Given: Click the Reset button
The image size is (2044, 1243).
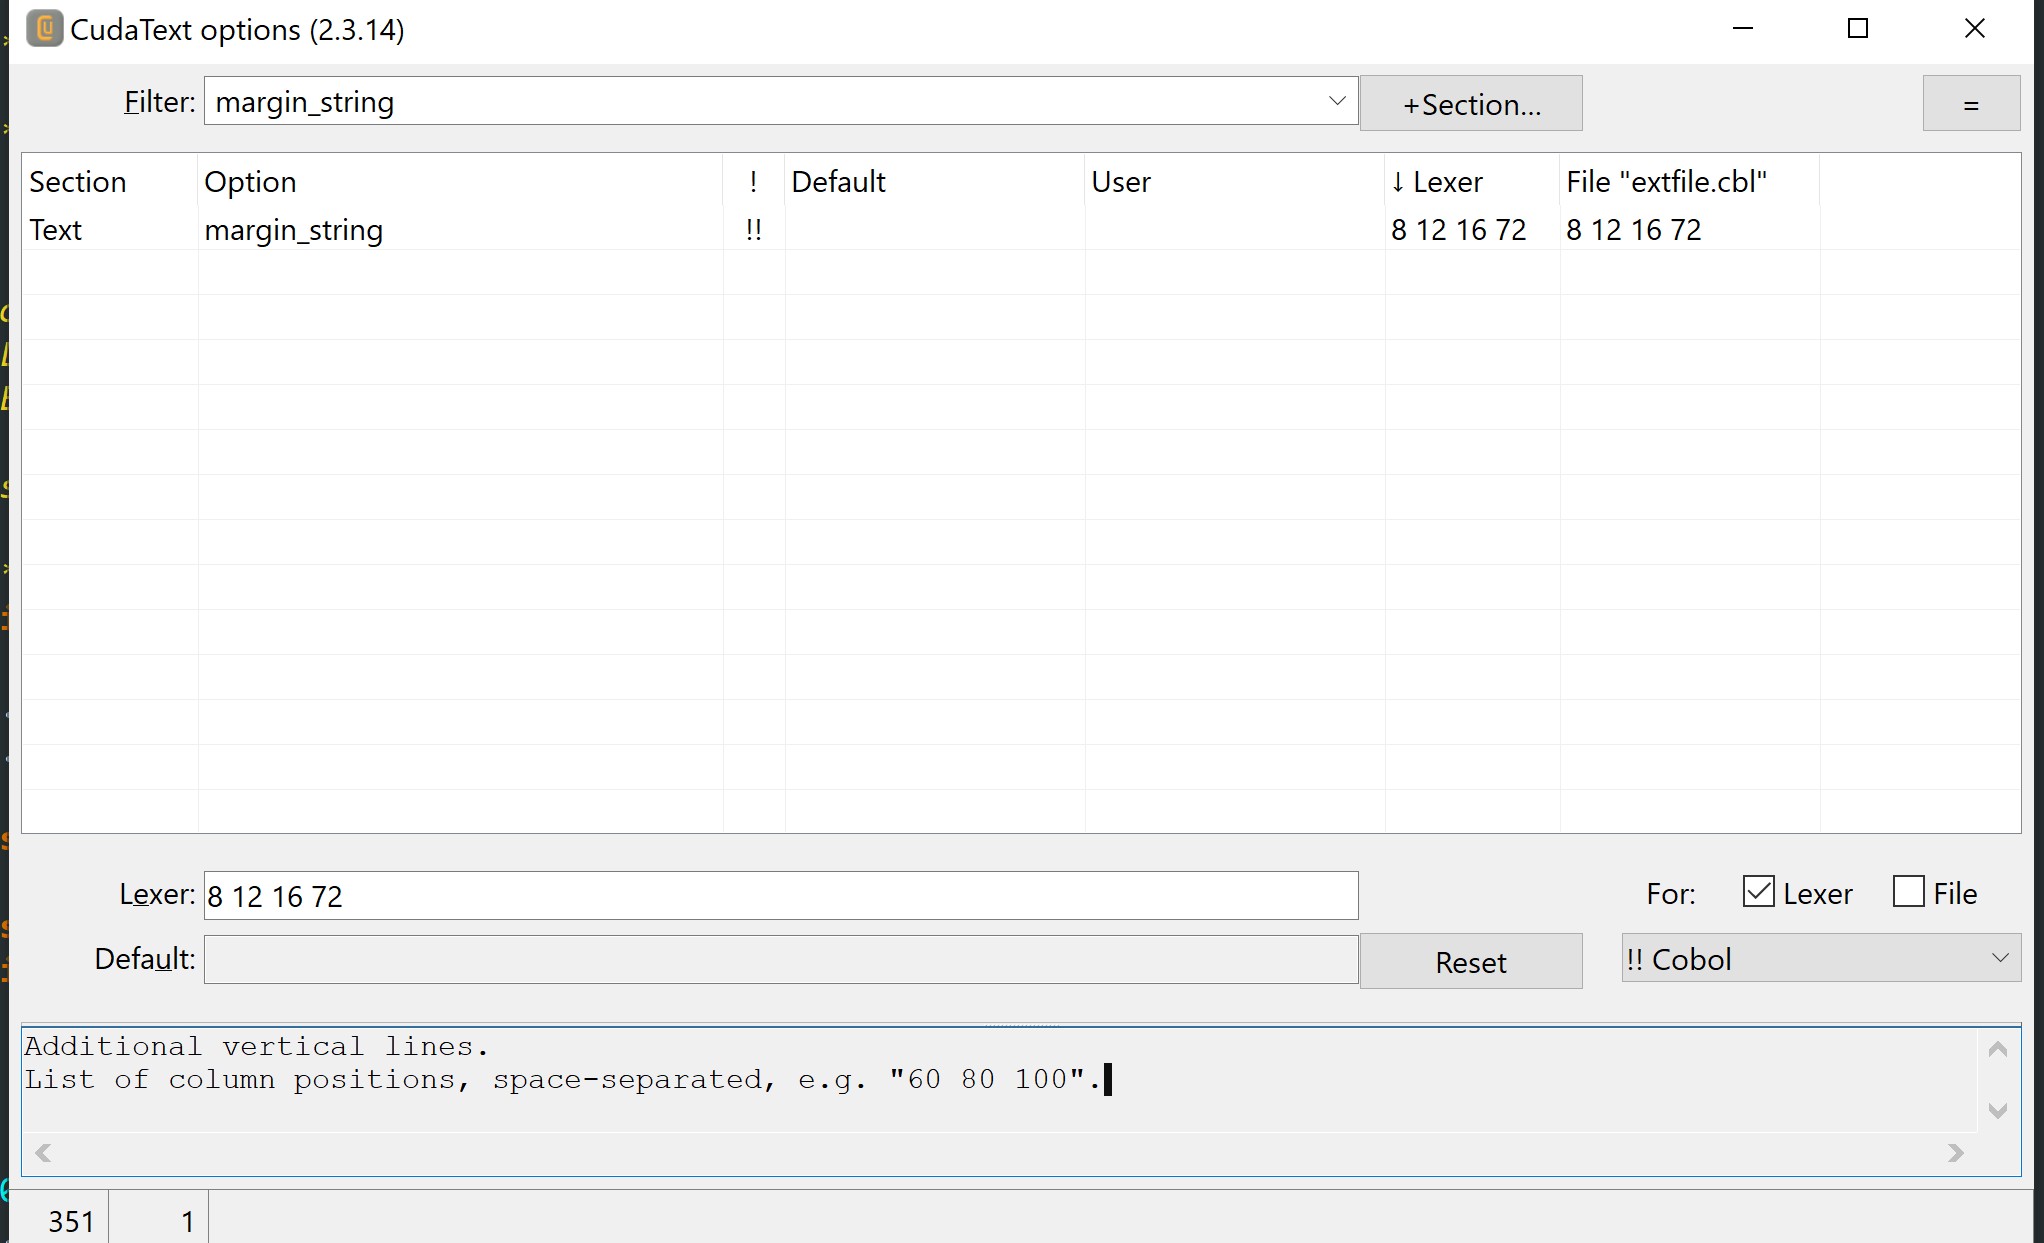Looking at the screenshot, I should pyautogui.click(x=1470, y=962).
